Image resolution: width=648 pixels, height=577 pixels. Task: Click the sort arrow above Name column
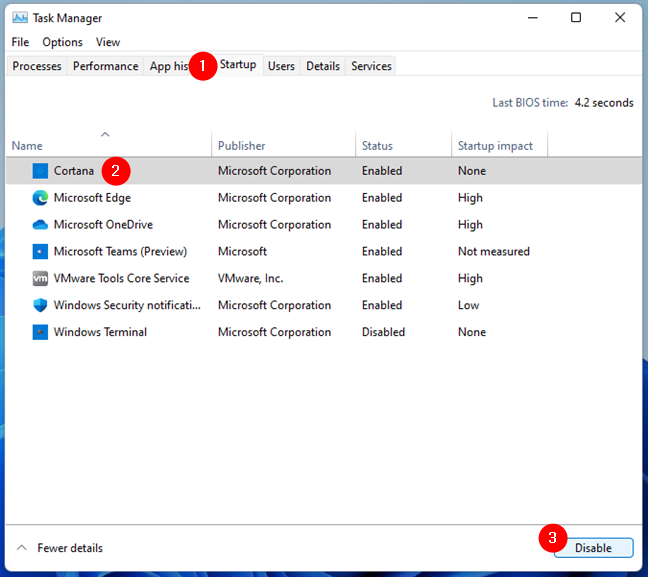[x=105, y=134]
